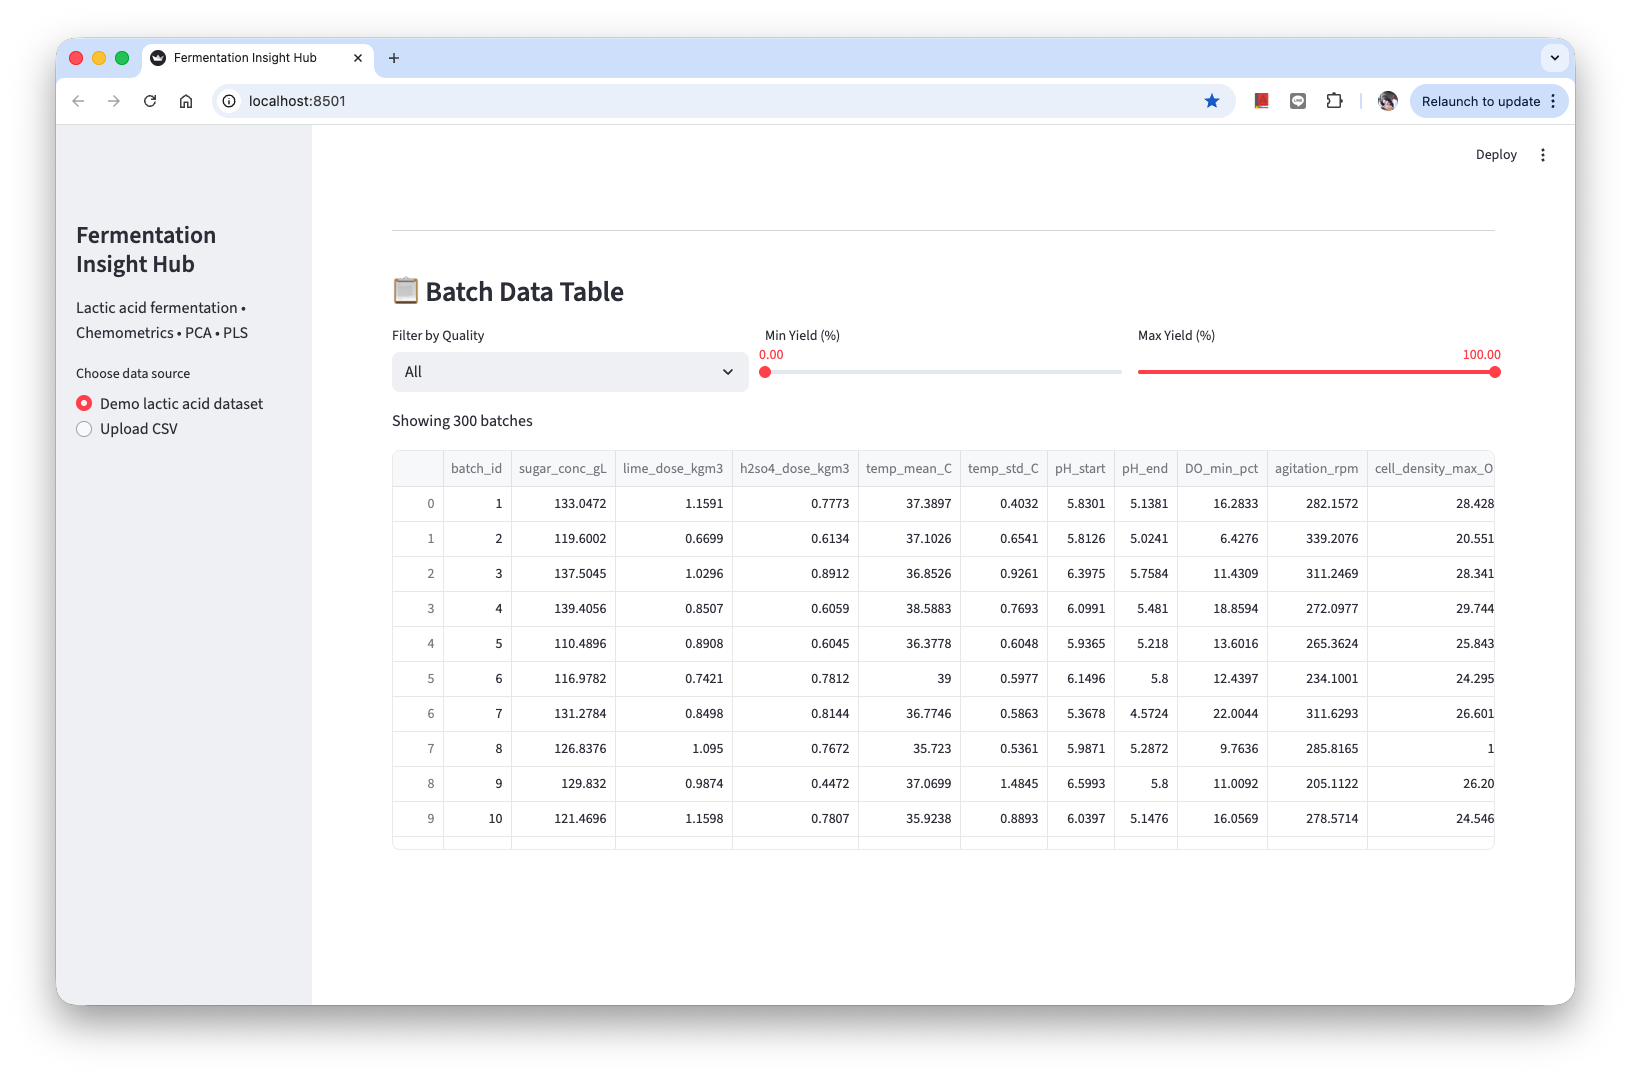Image resolution: width=1631 pixels, height=1079 pixels.
Task: Select sugar concentration cell 133.0472
Action: (563, 504)
